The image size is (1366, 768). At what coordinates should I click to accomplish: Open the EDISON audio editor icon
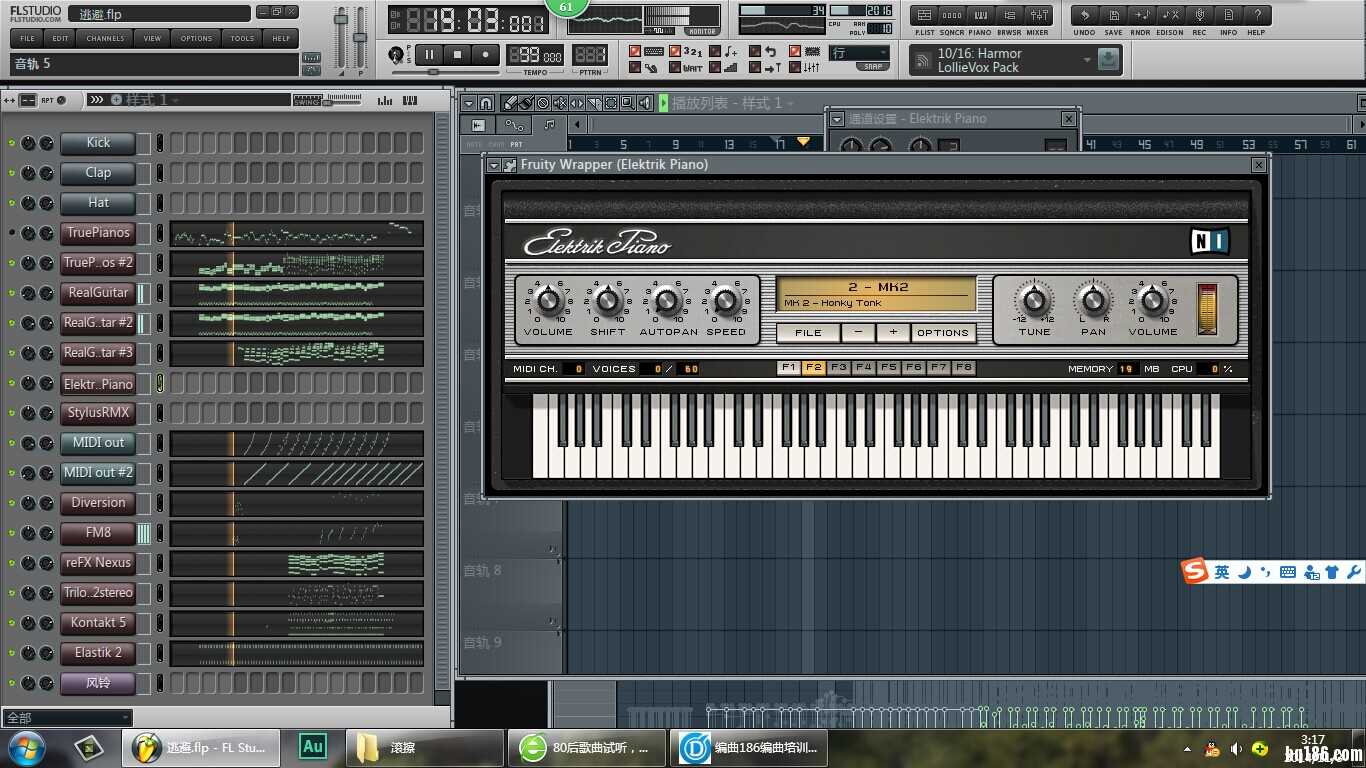pyautogui.click(x=1171, y=15)
